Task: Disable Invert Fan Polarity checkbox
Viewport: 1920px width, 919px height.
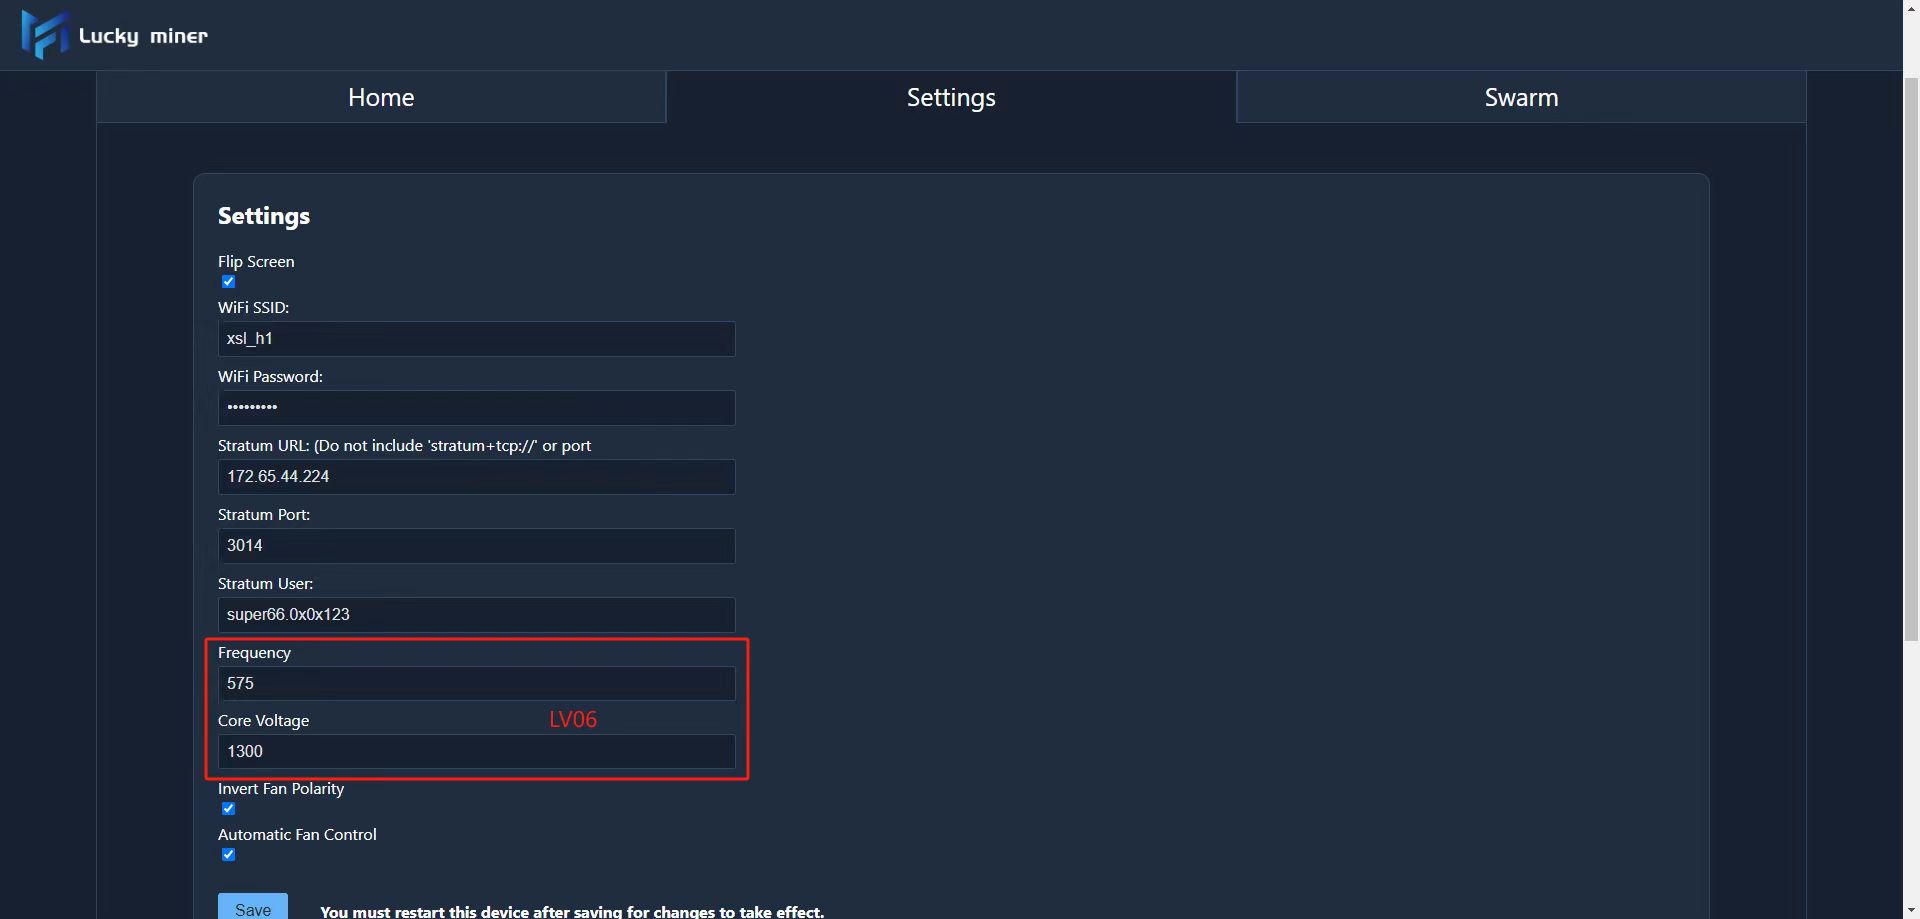Action: tap(229, 809)
